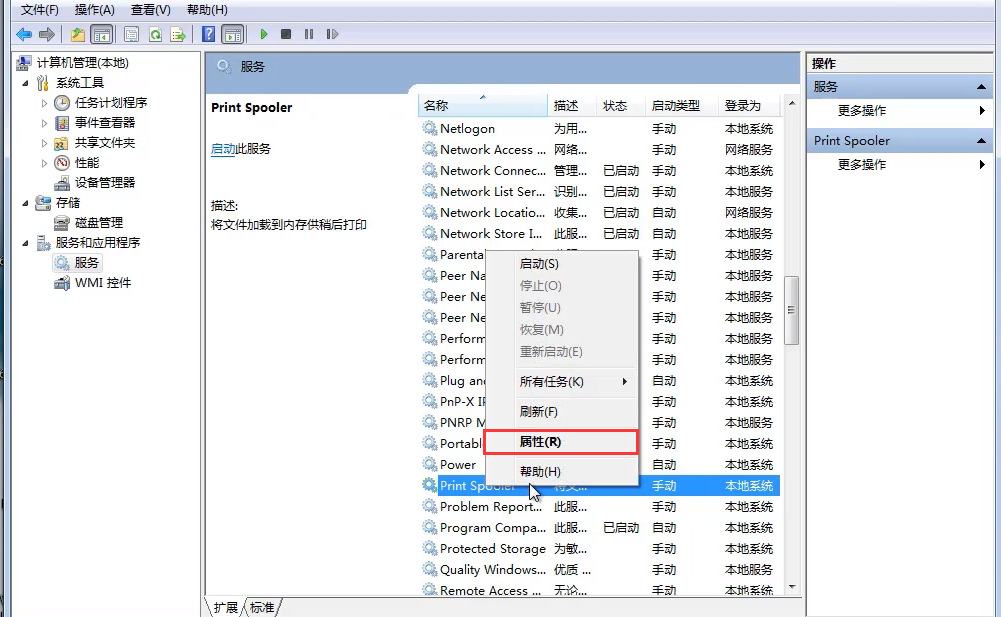Click the services list scrollbar thumb

[792, 310]
